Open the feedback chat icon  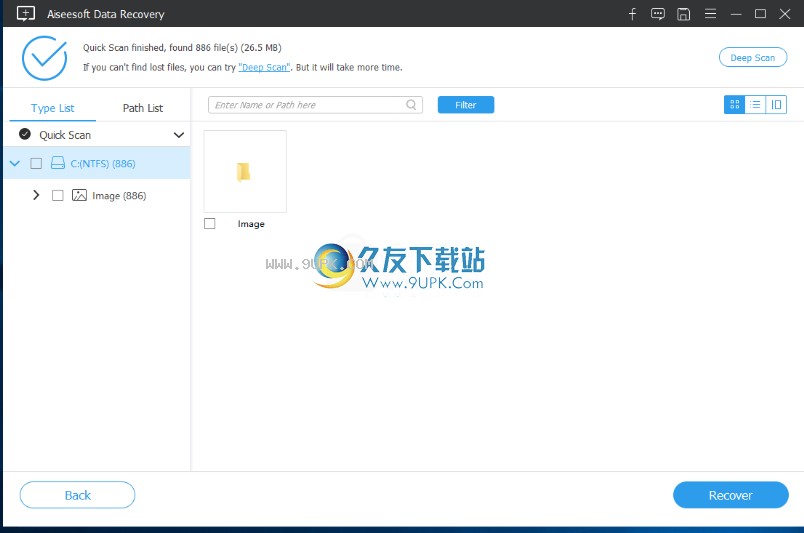[658, 14]
